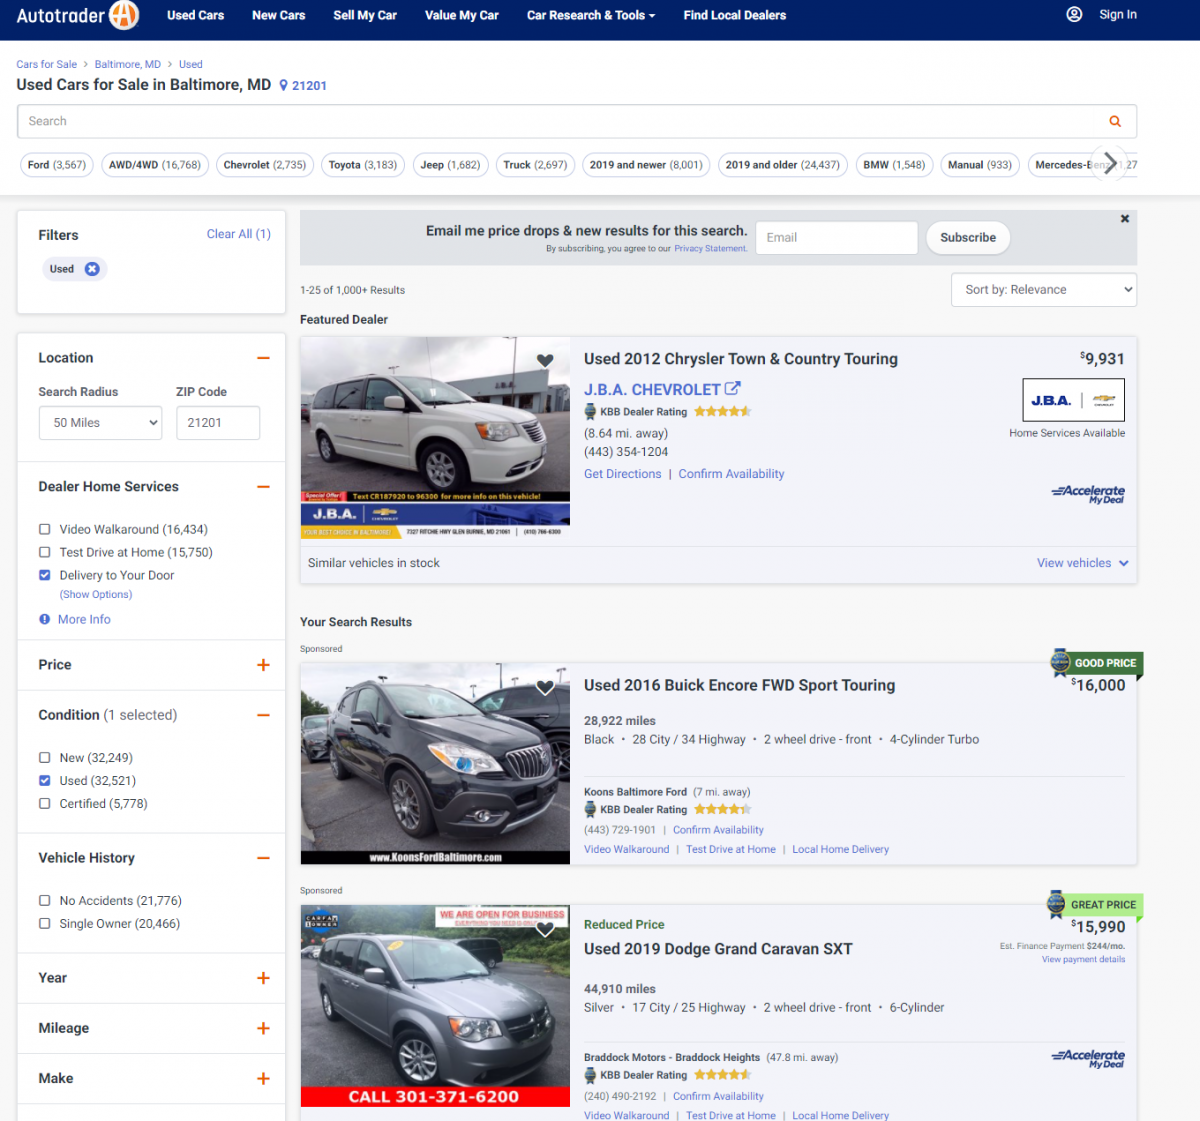Open the Chrysler Town & Country photo
The width and height of the screenshot is (1200, 1121).
click(435, 438)
